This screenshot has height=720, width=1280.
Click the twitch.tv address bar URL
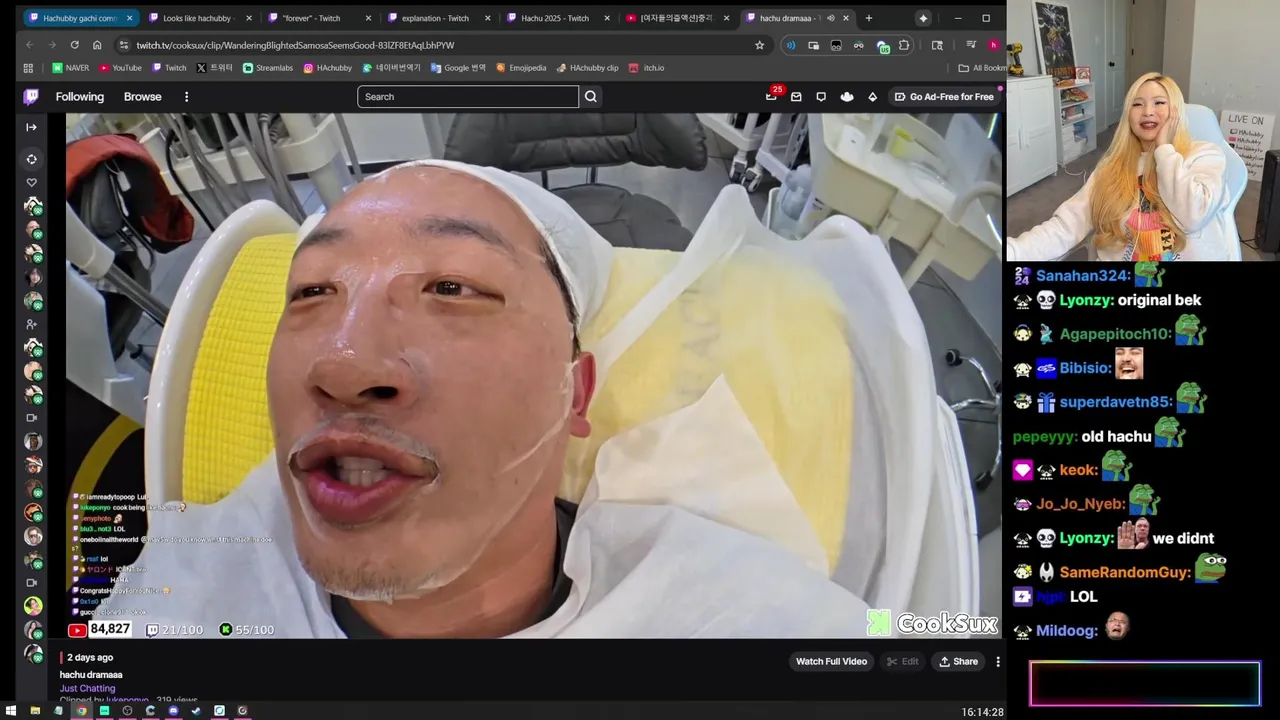tap(295, 45)
